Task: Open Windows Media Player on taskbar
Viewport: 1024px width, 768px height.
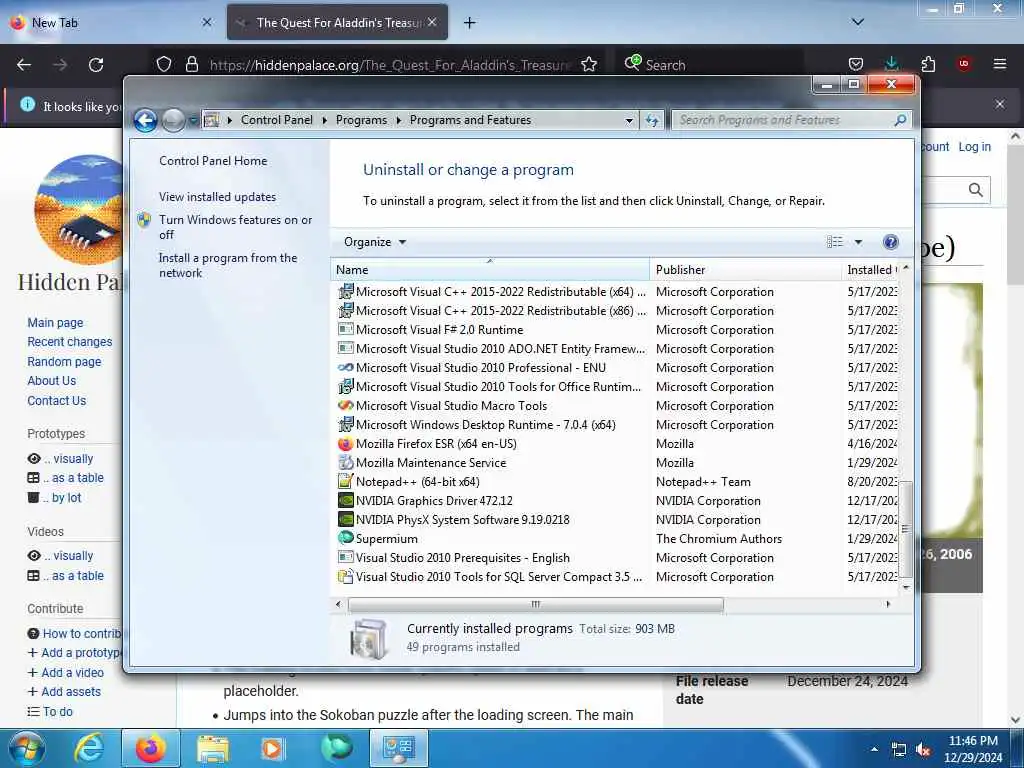Action: [x=272, y=748]
